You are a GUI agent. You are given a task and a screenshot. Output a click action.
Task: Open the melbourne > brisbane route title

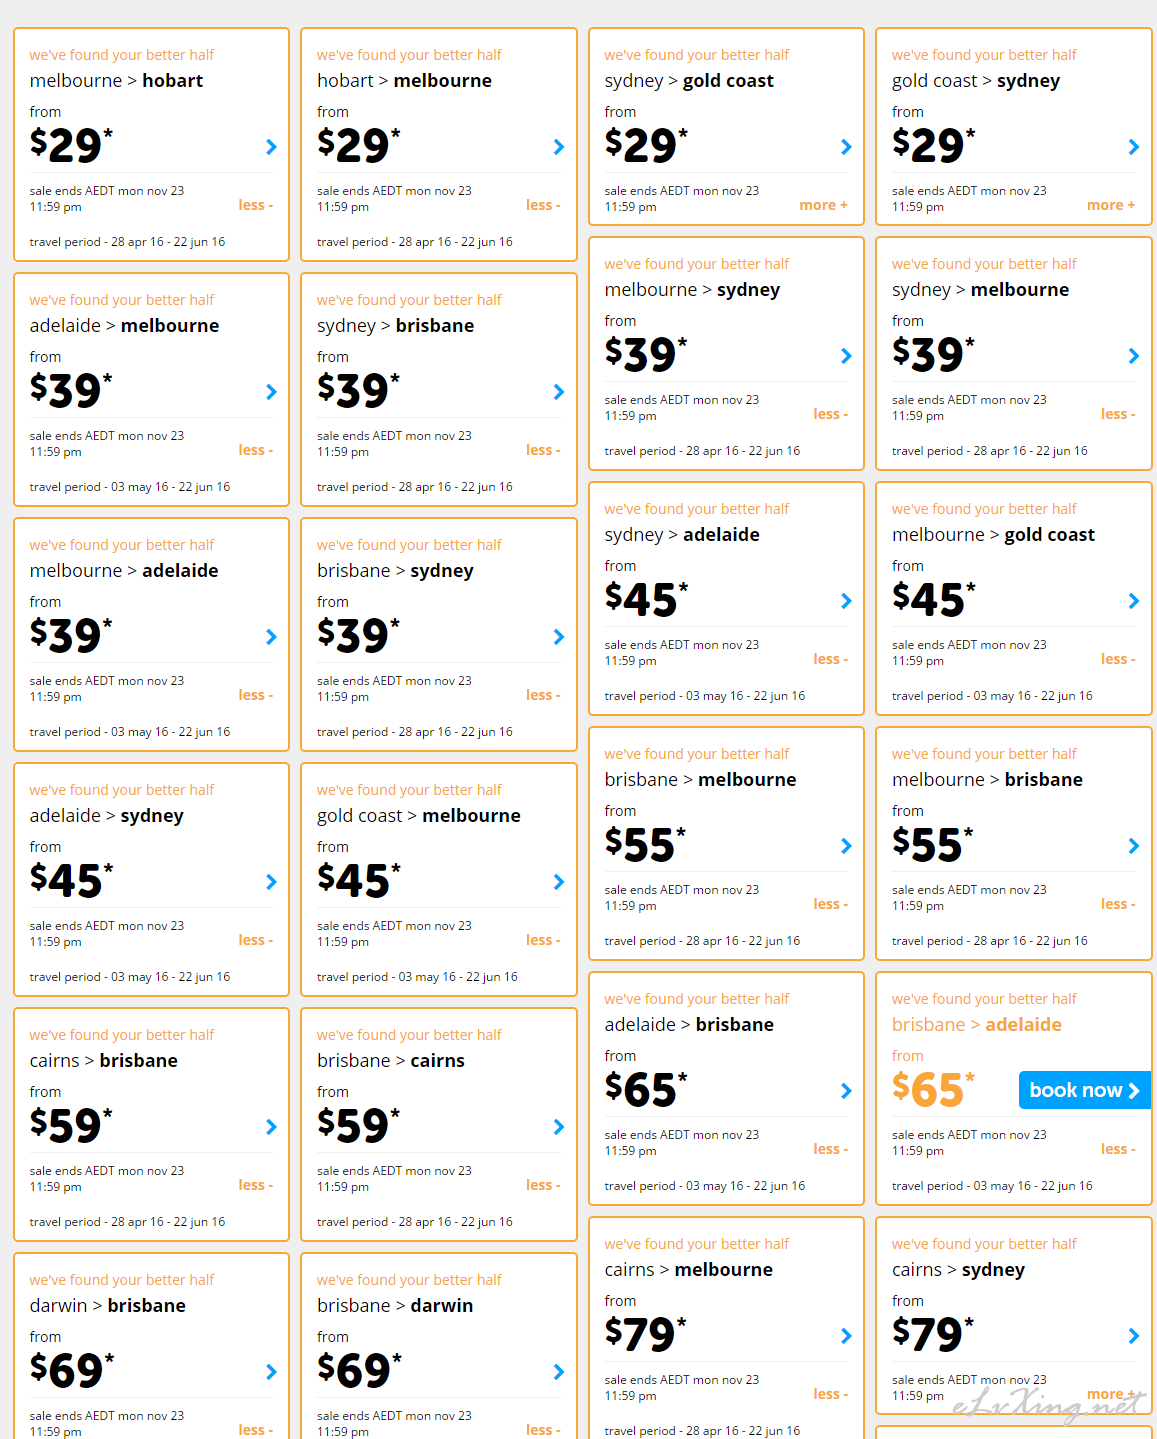(987, 780)
